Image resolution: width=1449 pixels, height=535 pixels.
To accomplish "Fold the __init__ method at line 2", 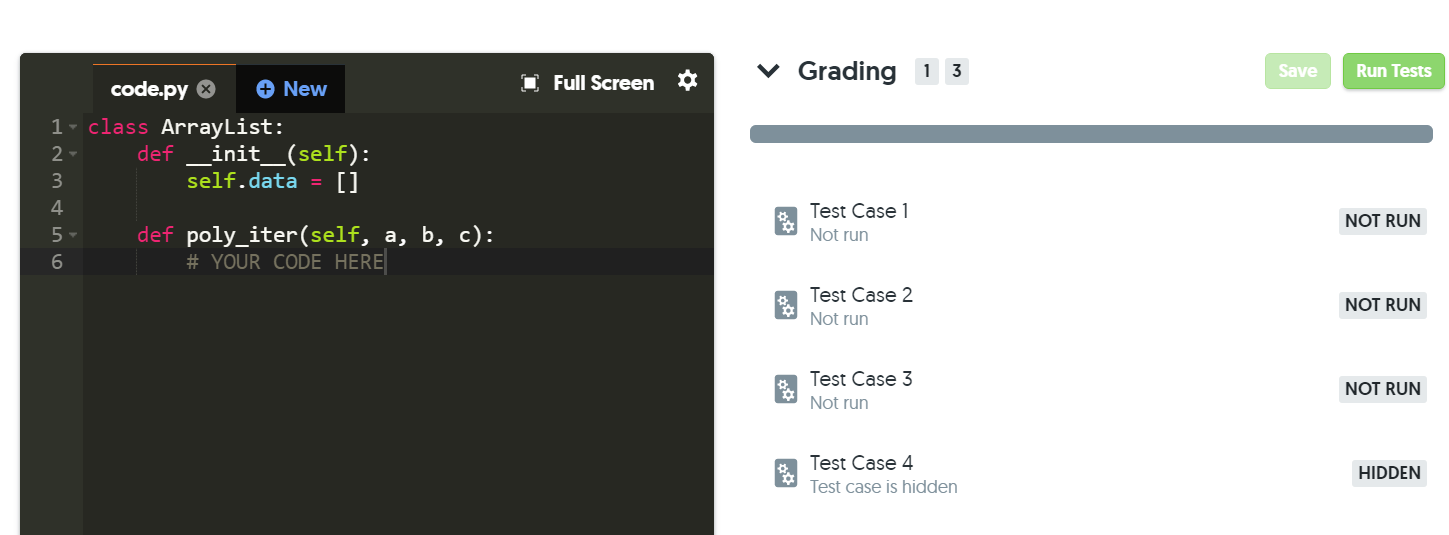I will (73, 154).
